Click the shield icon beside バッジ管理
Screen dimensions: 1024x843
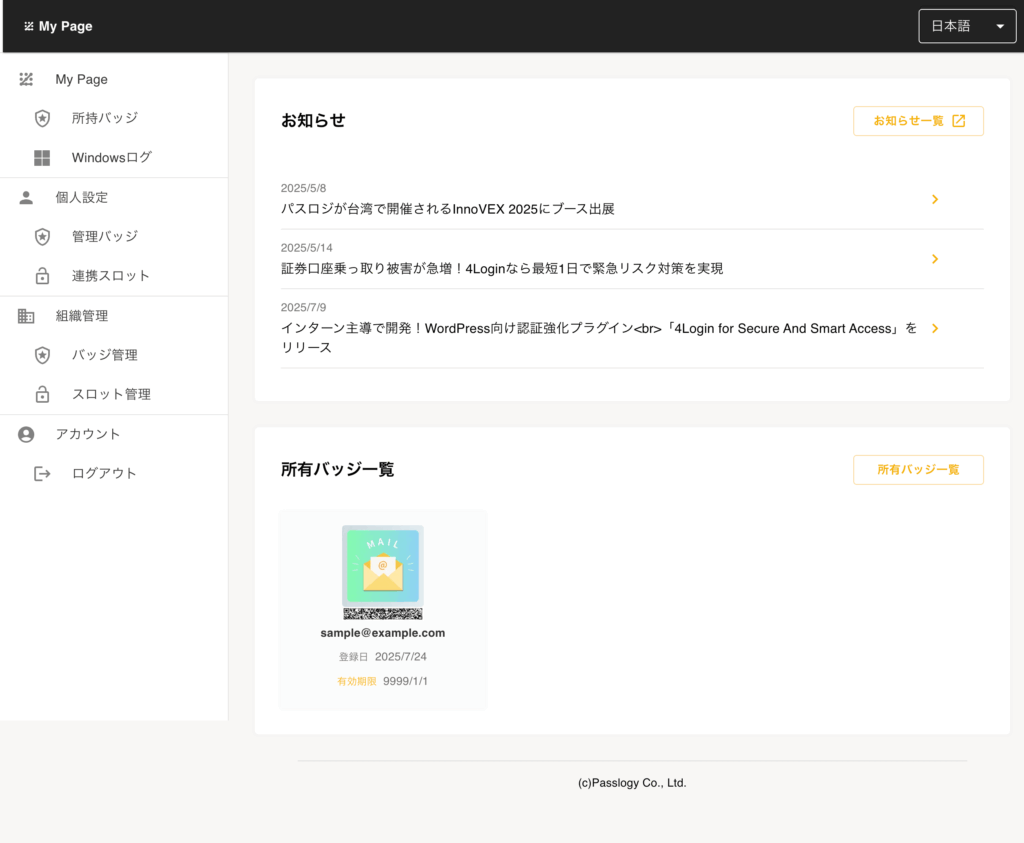42,355
